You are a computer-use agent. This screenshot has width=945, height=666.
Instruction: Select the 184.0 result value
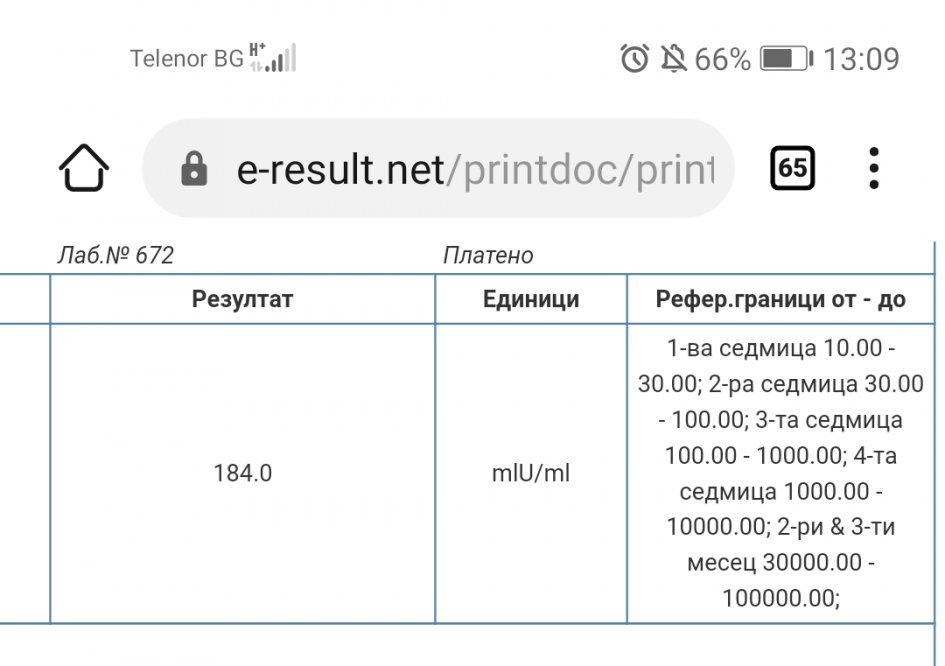[242, 473]
